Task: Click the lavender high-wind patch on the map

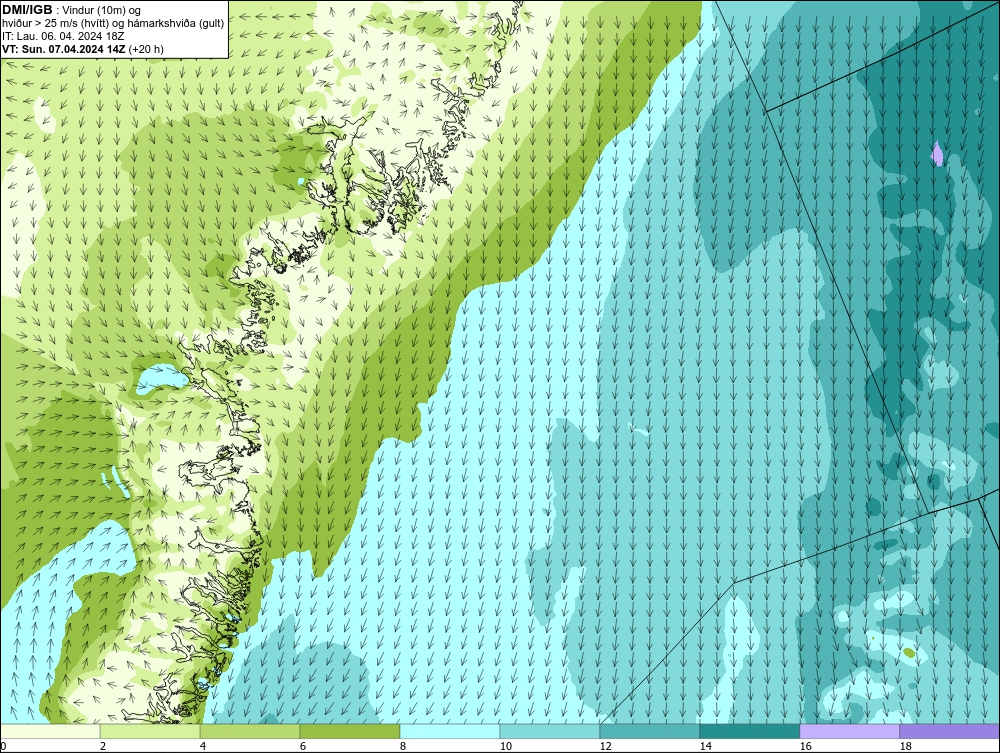Action: [x=938, y=154]
